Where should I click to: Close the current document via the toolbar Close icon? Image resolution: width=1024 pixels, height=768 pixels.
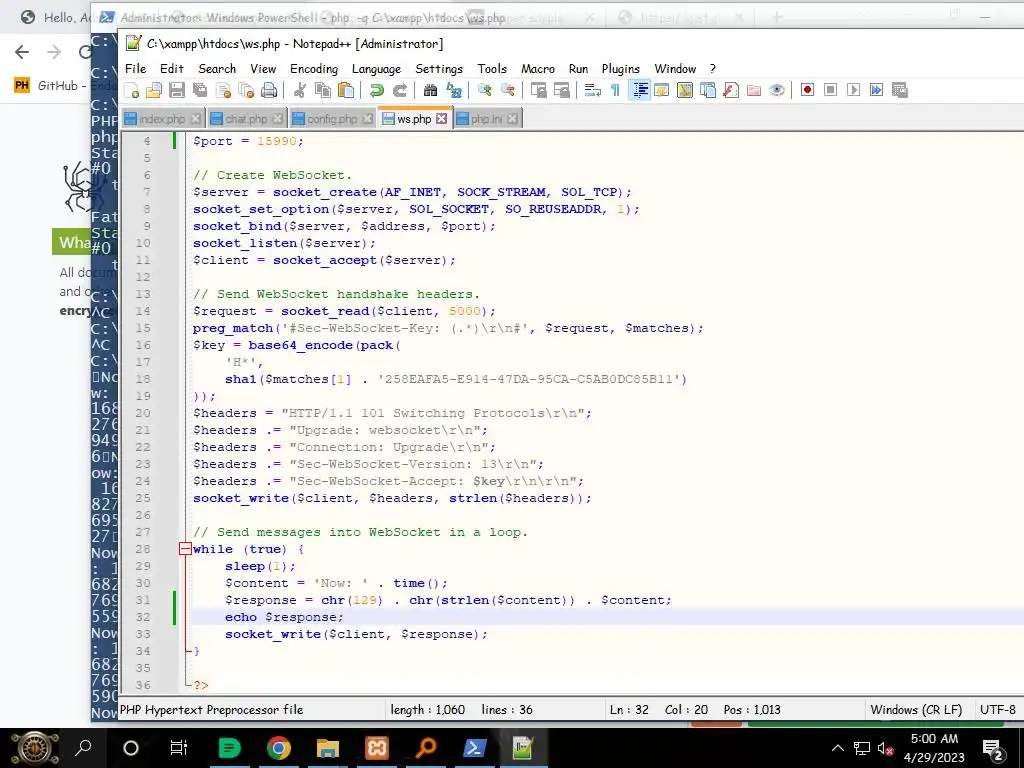(223, 90)
